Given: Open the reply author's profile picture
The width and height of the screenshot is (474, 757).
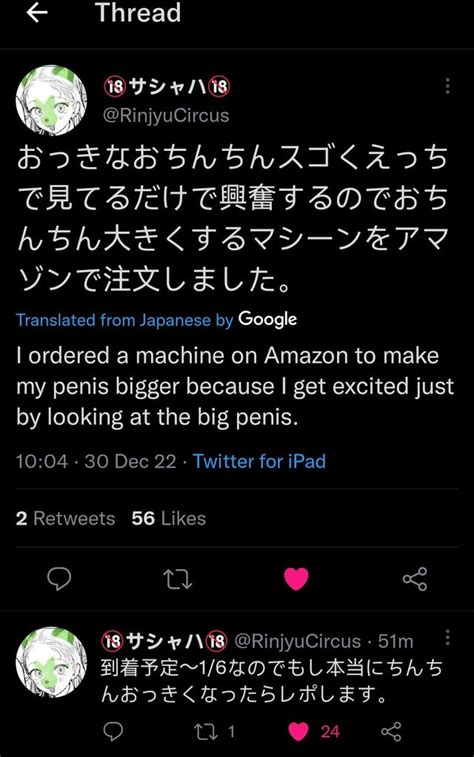Looking at the screenshot, I should point(51,662).
